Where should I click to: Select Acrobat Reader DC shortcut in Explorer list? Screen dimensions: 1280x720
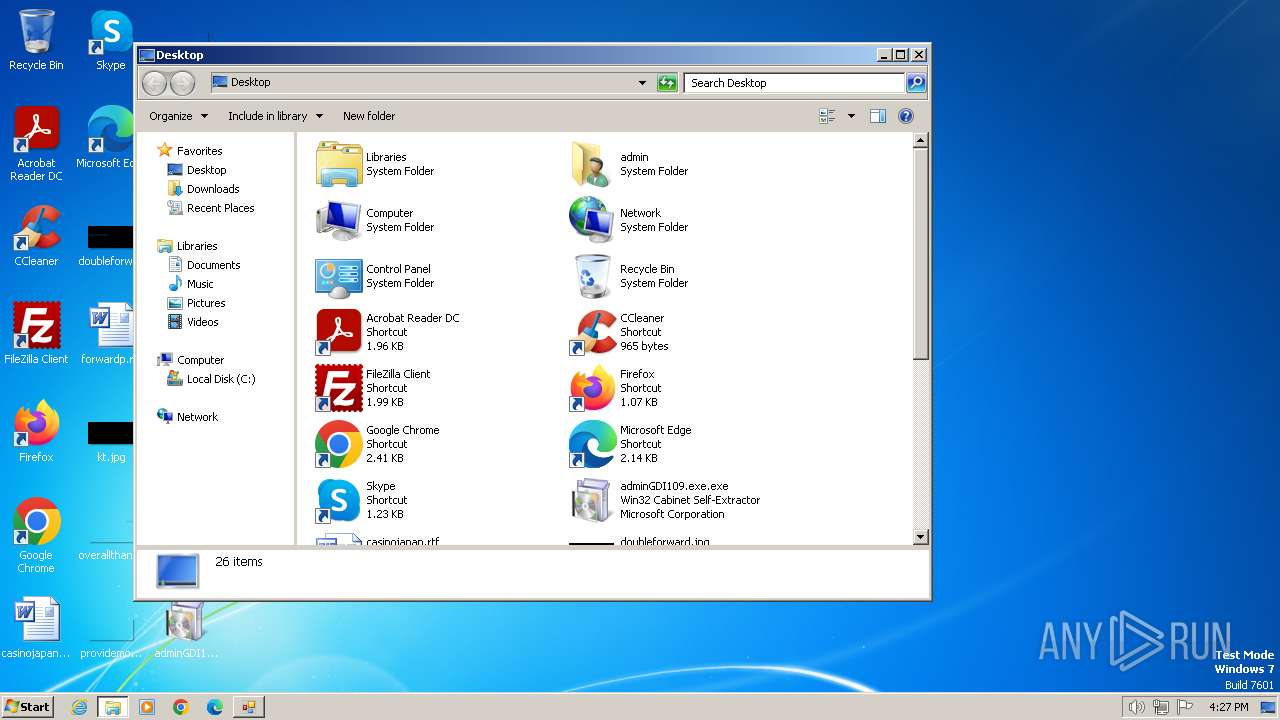click(339, 332)
